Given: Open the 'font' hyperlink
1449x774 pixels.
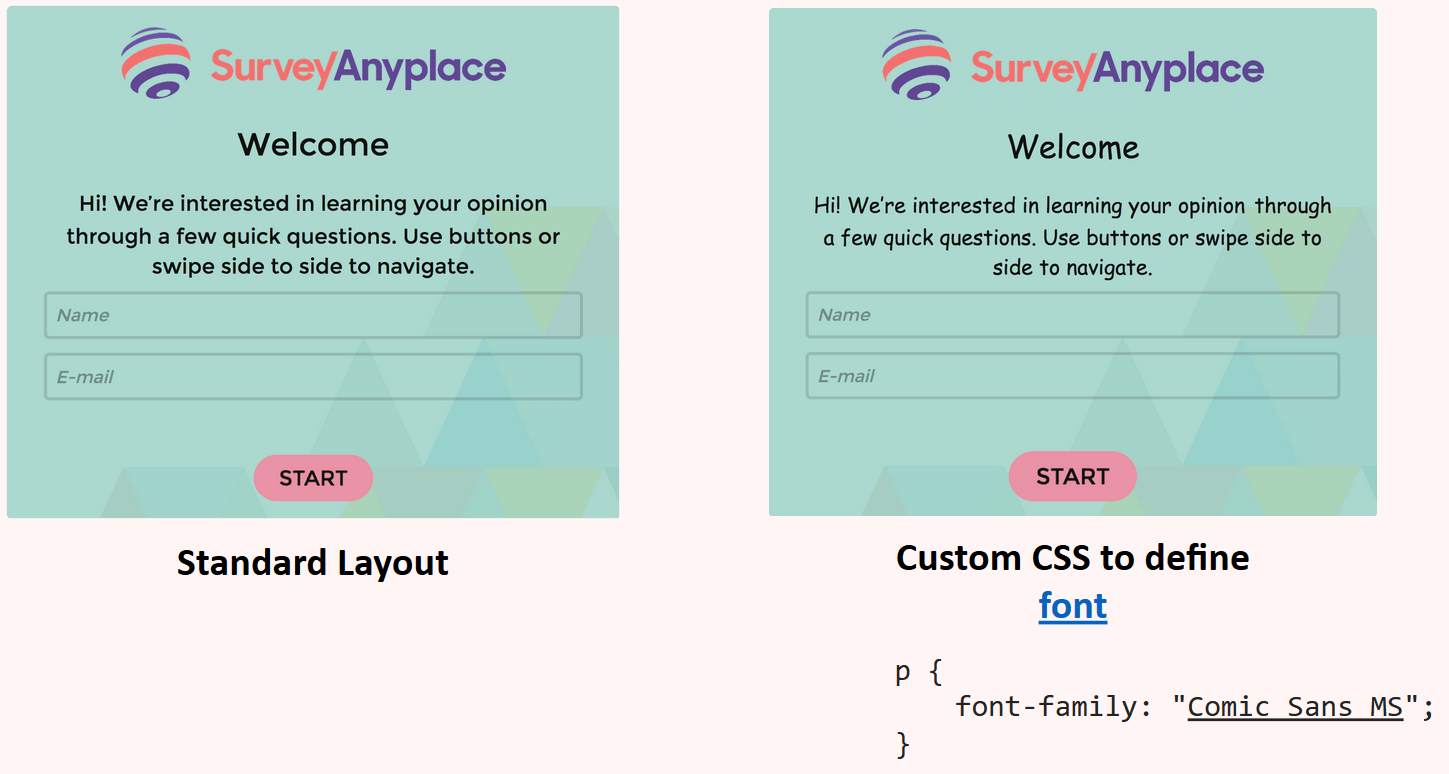Looking at the screenshot, I should (x=1072, y=605).
